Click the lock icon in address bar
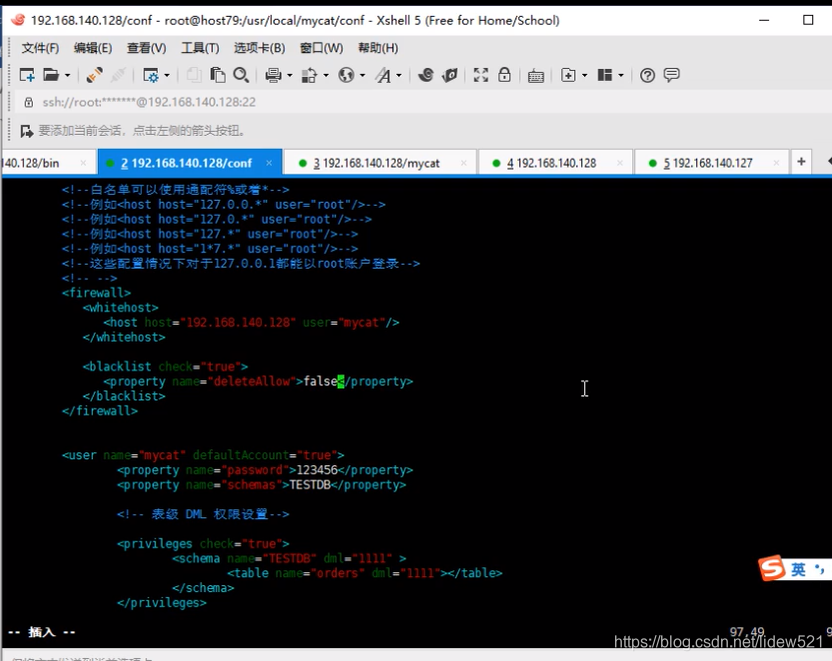 click(29, 102)
